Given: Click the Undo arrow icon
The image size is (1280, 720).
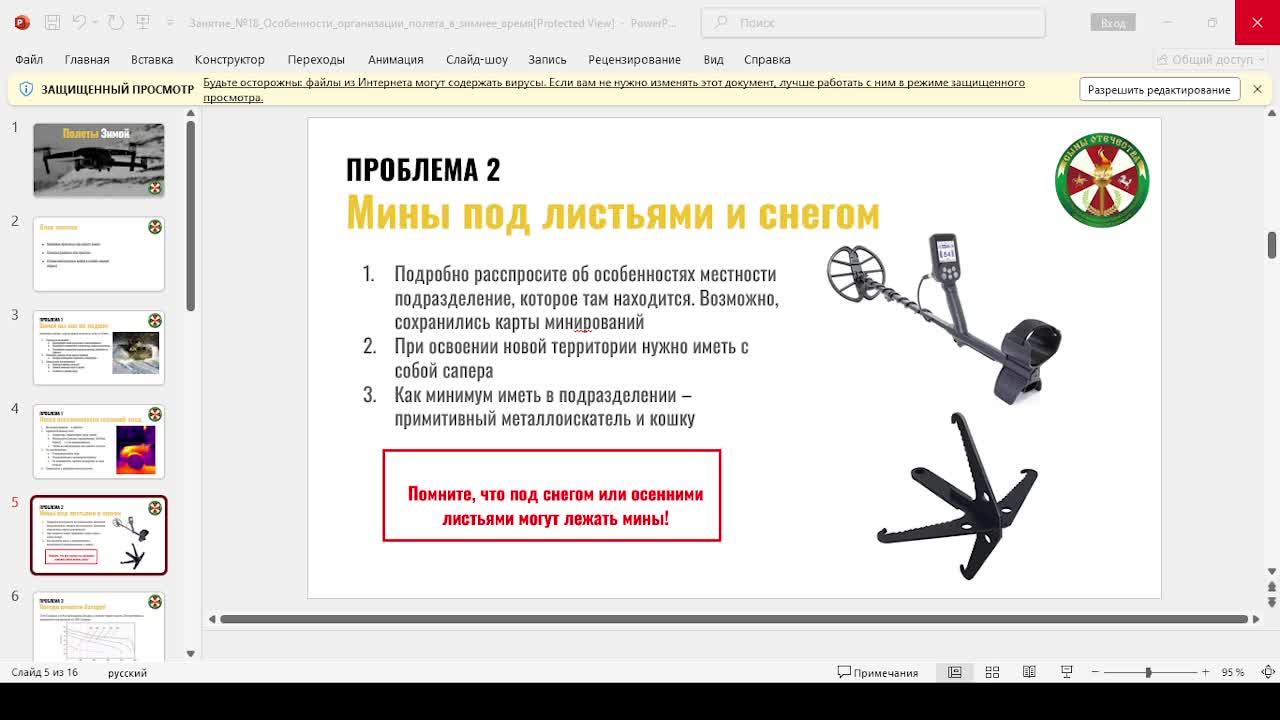Looking at the screenshot, I should (x=79, y=22).
